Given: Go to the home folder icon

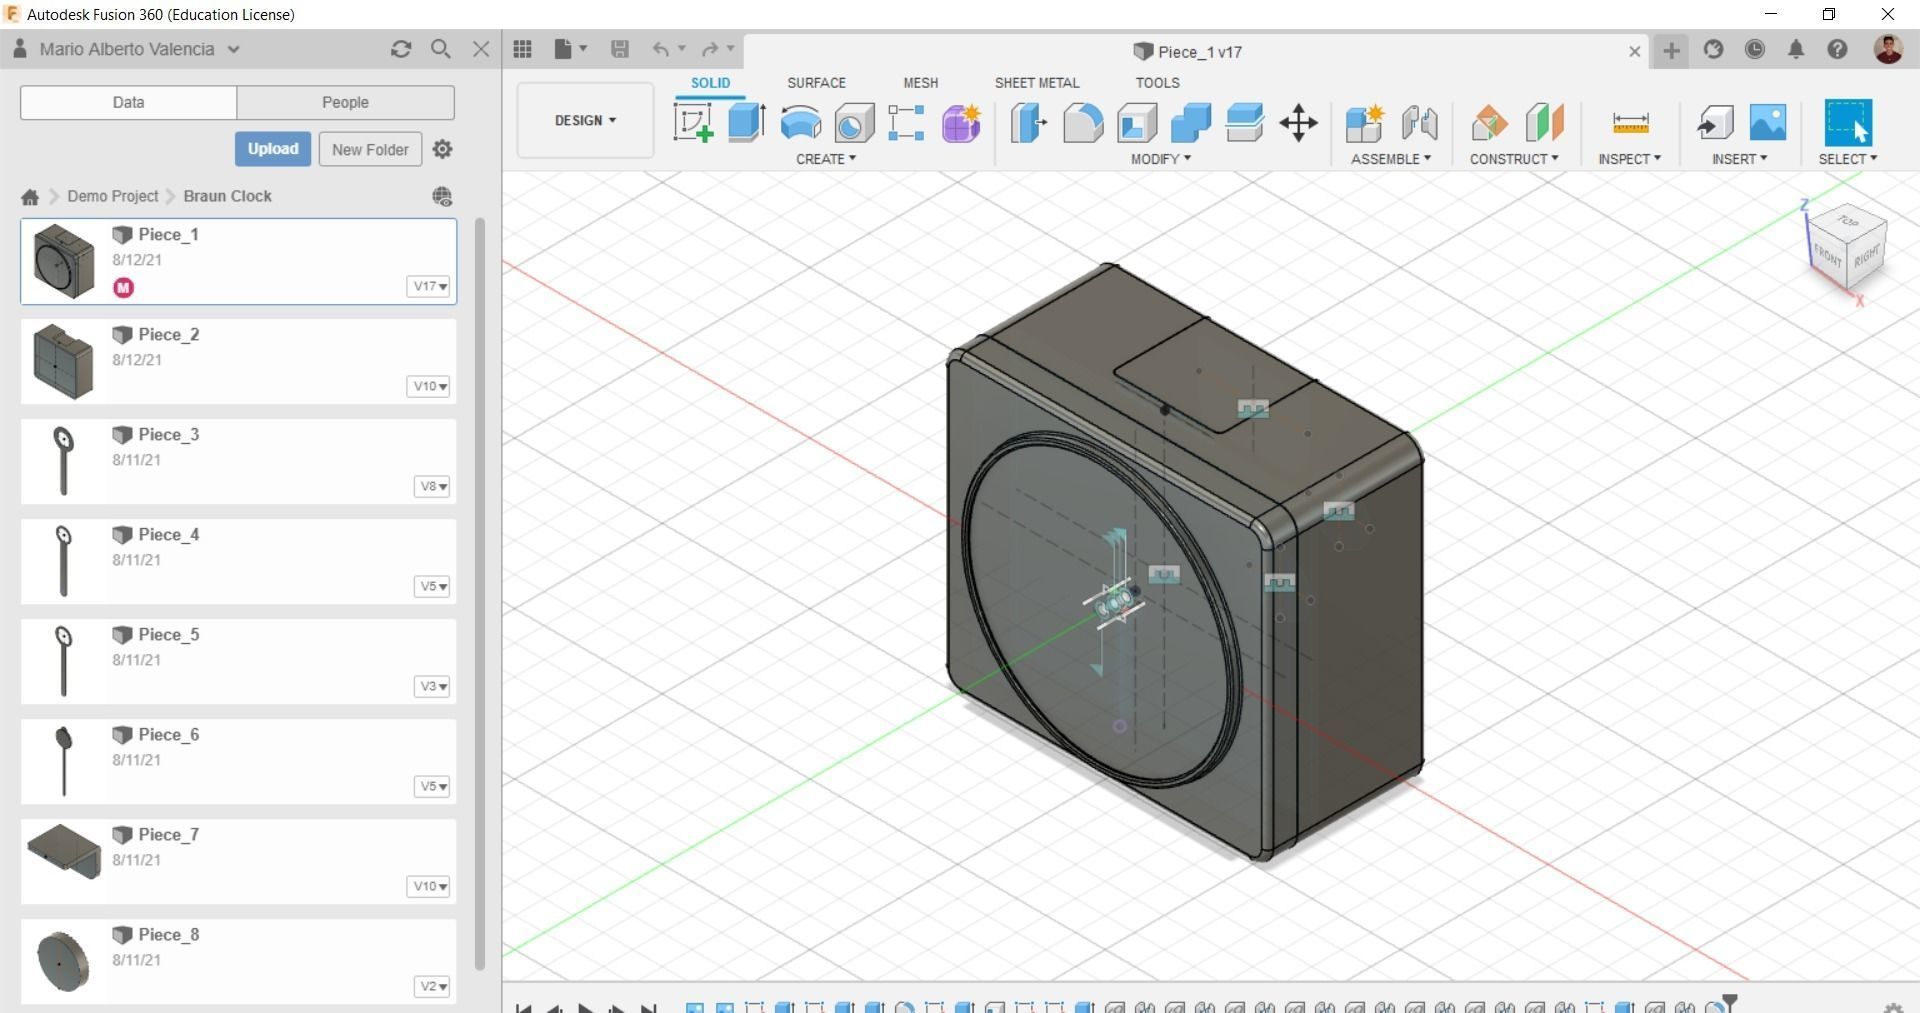Looking at the screenshot, I should point(30,197).
